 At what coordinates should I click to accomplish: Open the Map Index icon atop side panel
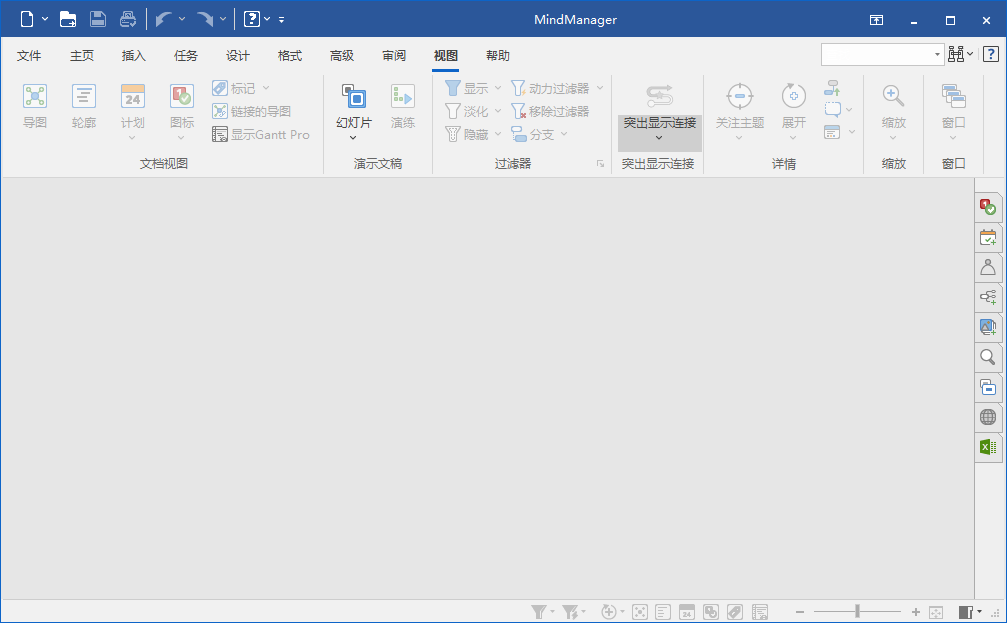pyautogui.click(x=988, y=207)
